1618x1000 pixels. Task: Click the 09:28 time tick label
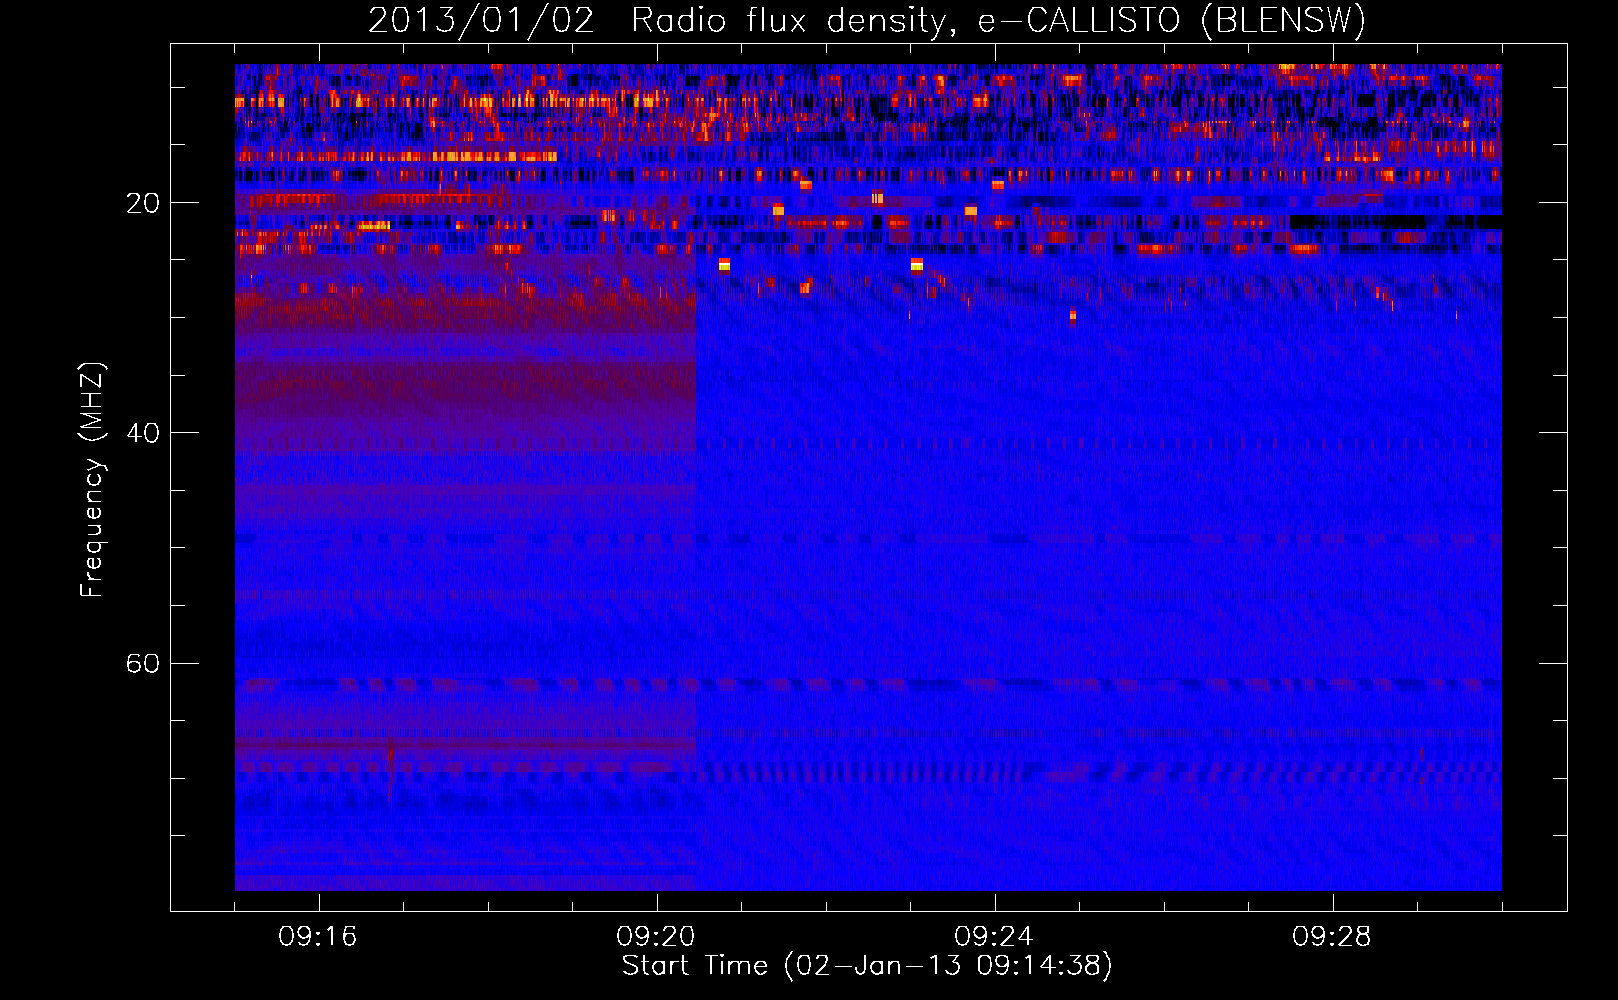(x=1332, y=937)
